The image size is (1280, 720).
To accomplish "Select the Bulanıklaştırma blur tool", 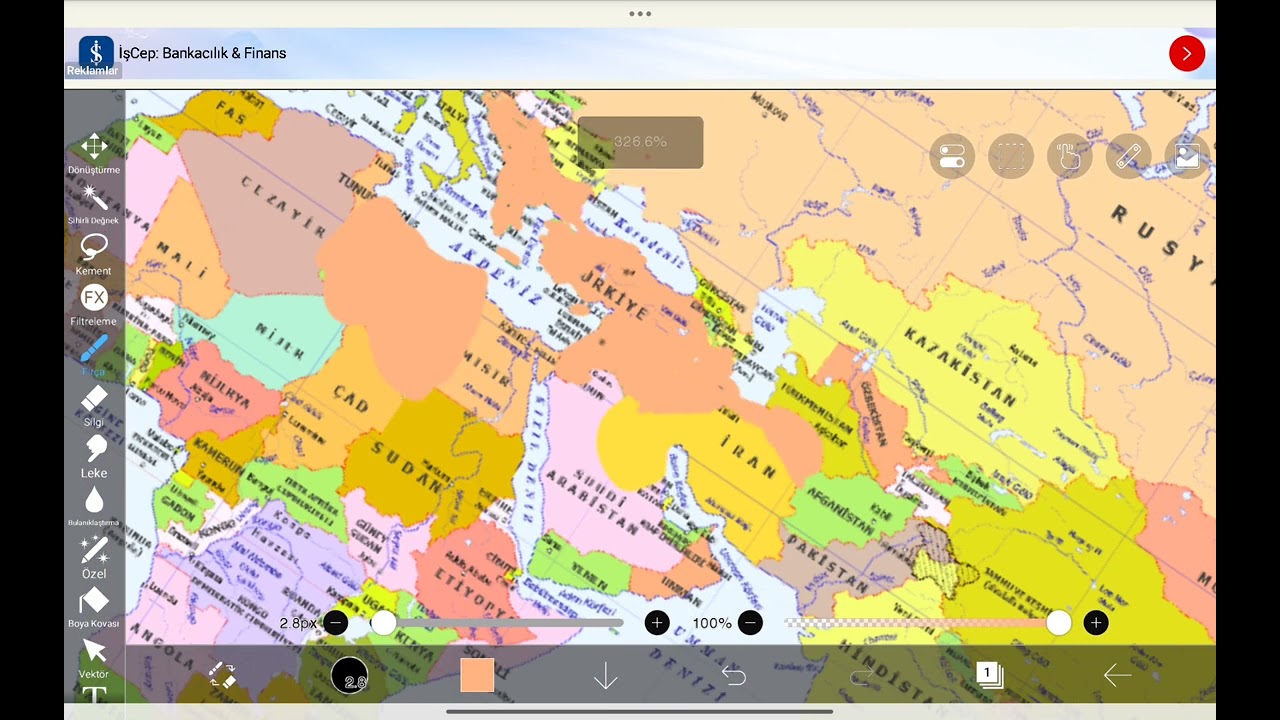I will (94, 506).
